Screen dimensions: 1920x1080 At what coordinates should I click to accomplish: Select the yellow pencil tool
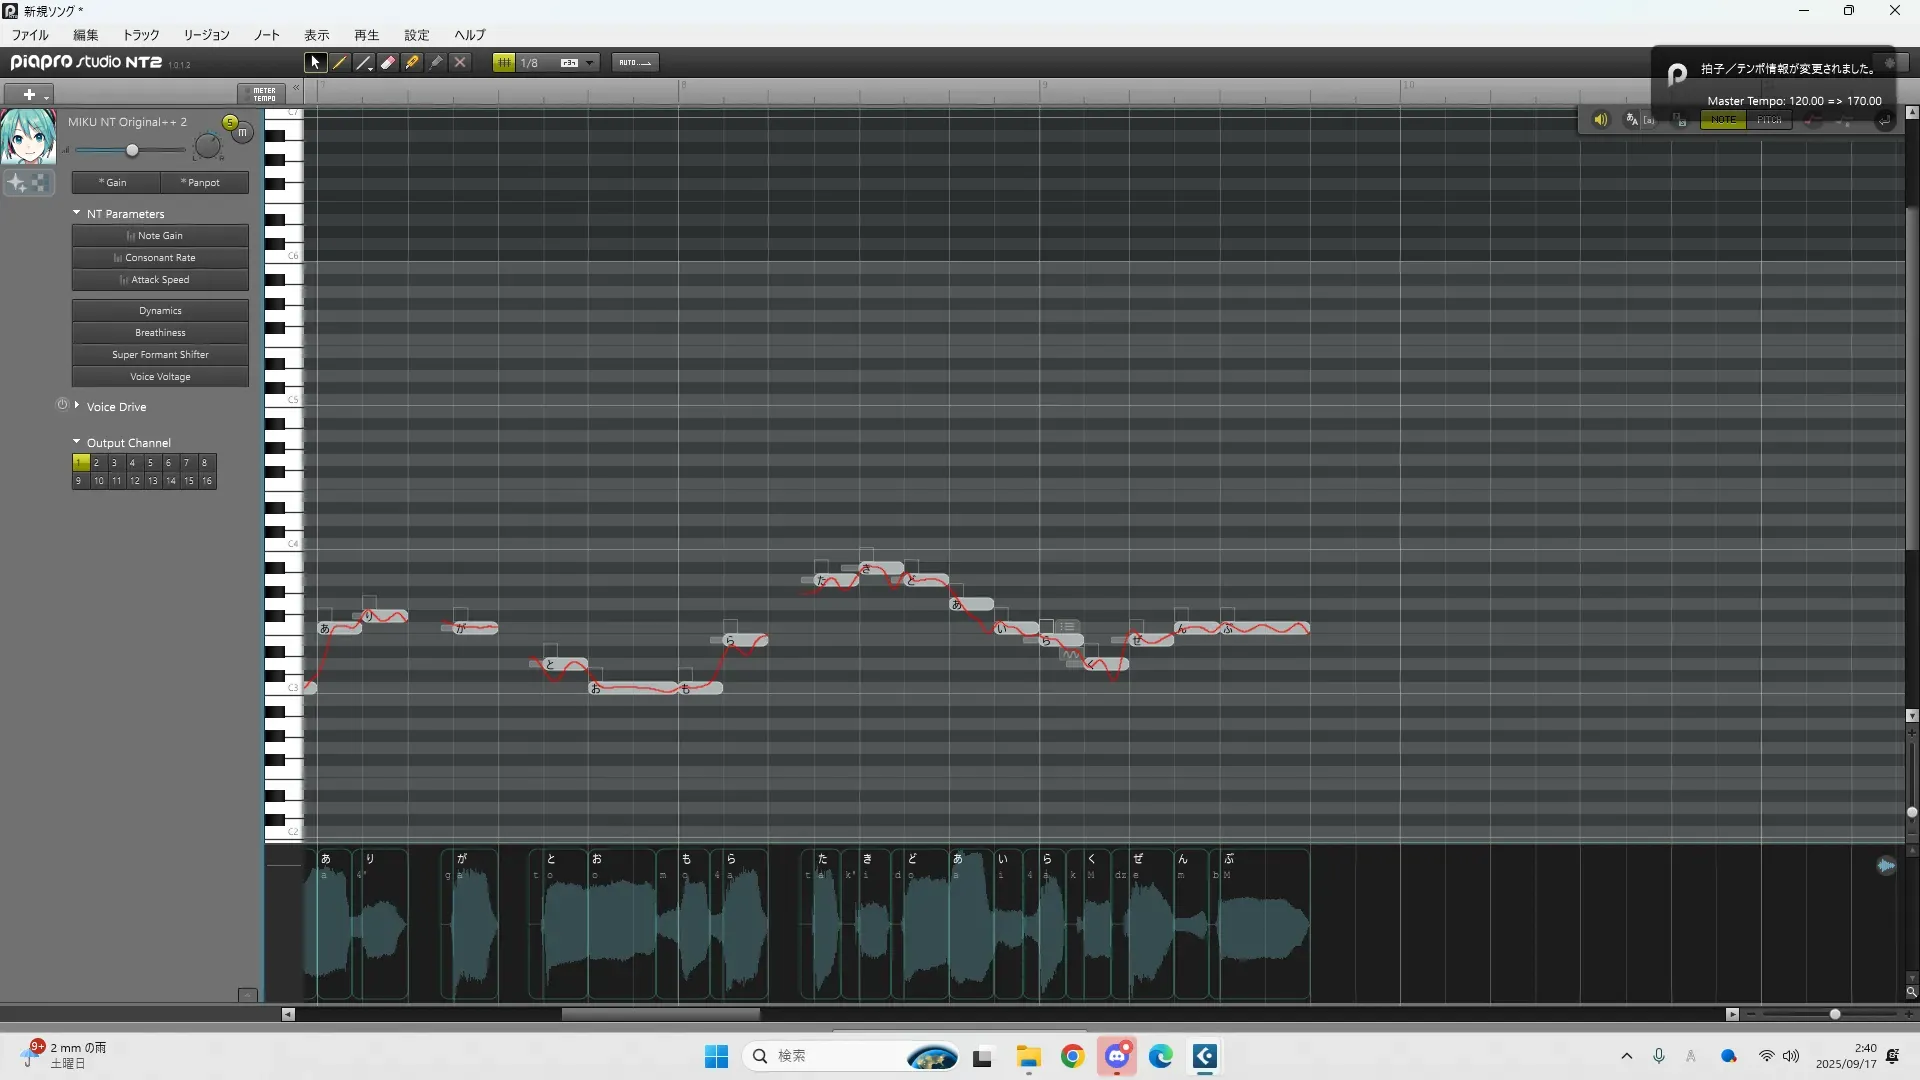(340, 62)
